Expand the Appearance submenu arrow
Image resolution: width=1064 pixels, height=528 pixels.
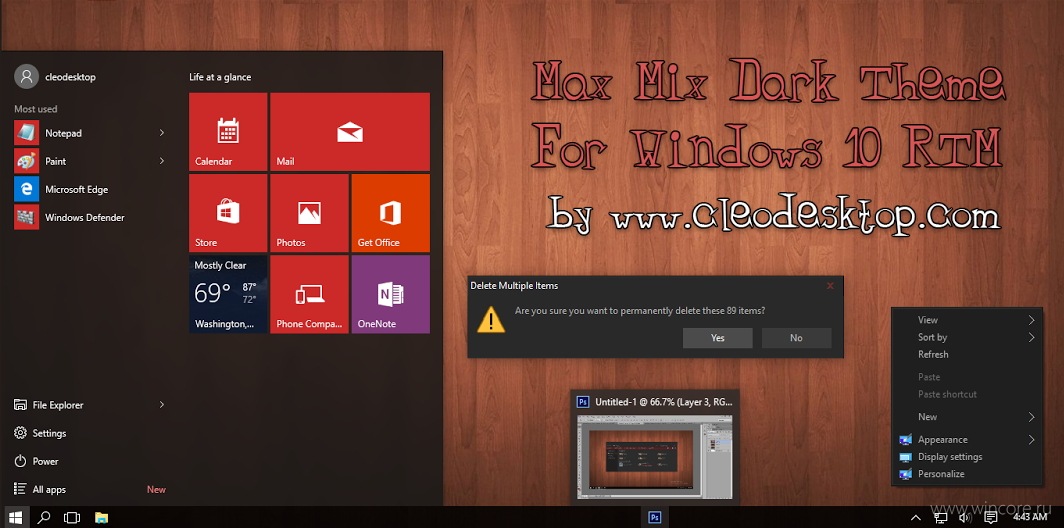coord(1031,440)
